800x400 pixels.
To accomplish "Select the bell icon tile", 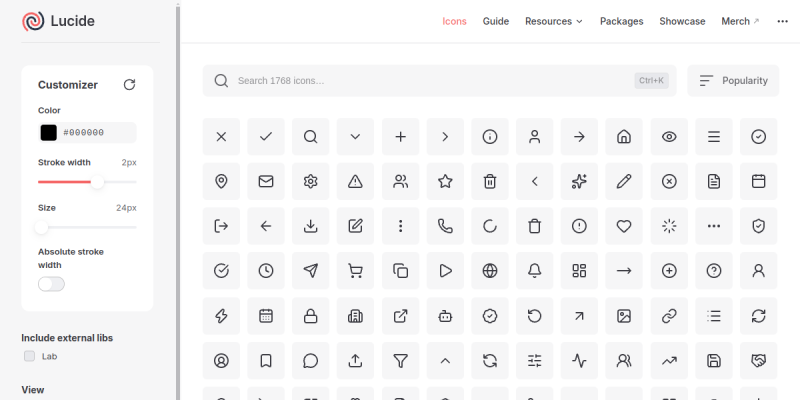I will point(535,270).
